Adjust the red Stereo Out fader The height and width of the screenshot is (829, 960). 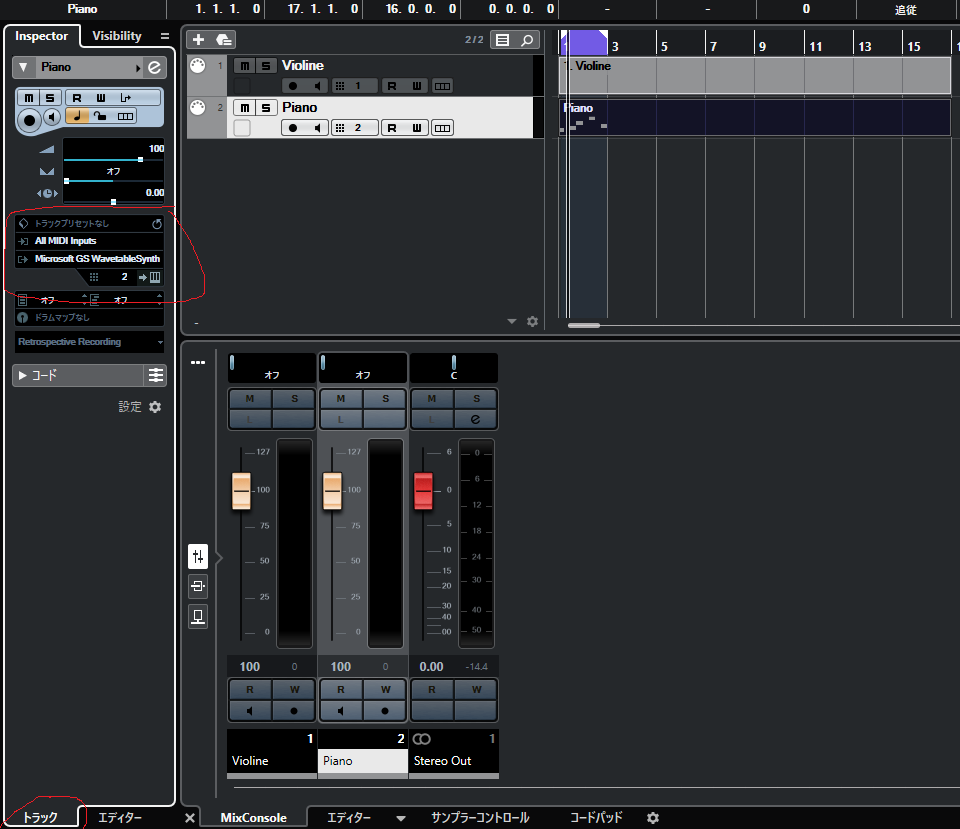coord(423,490)
